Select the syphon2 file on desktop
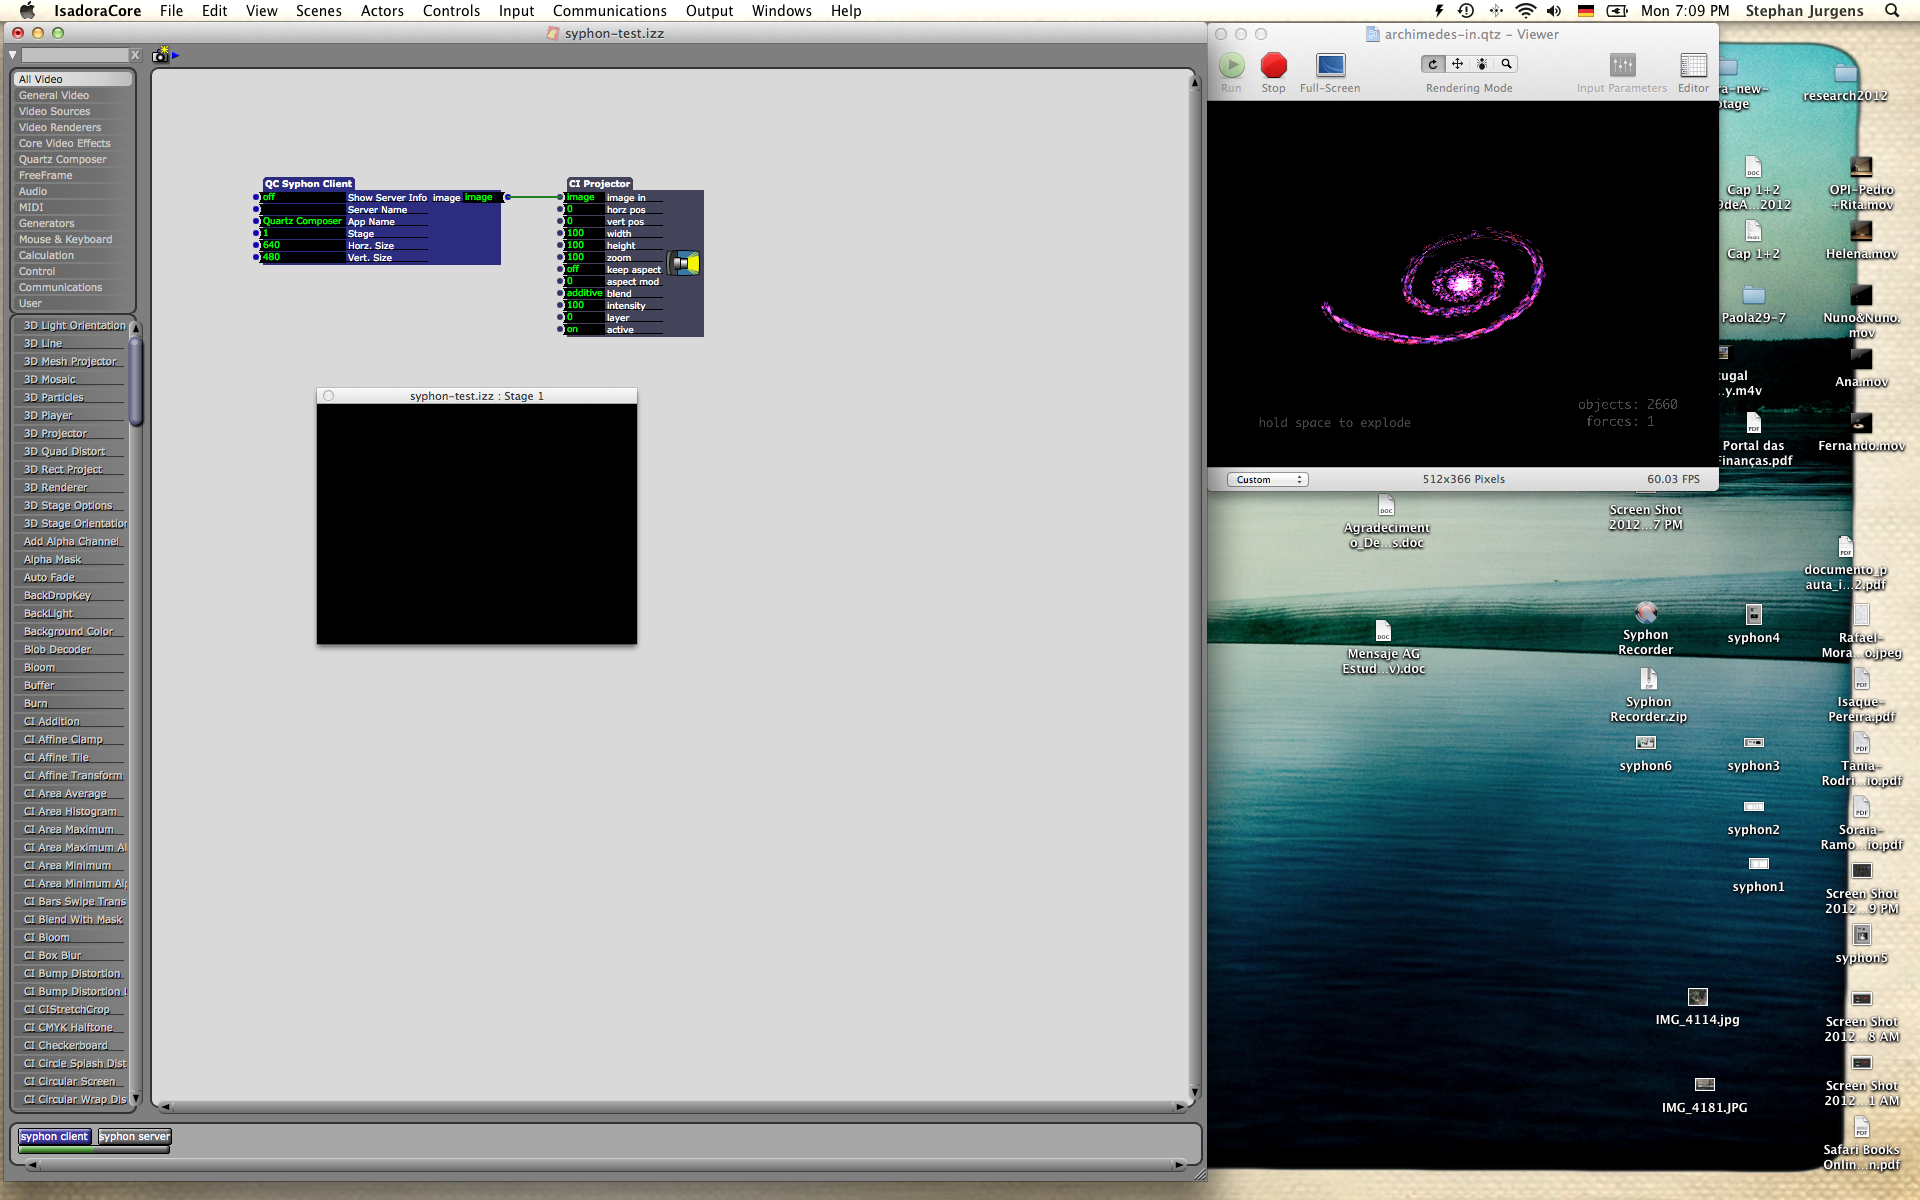1920x1200 pixels. 1753,807
